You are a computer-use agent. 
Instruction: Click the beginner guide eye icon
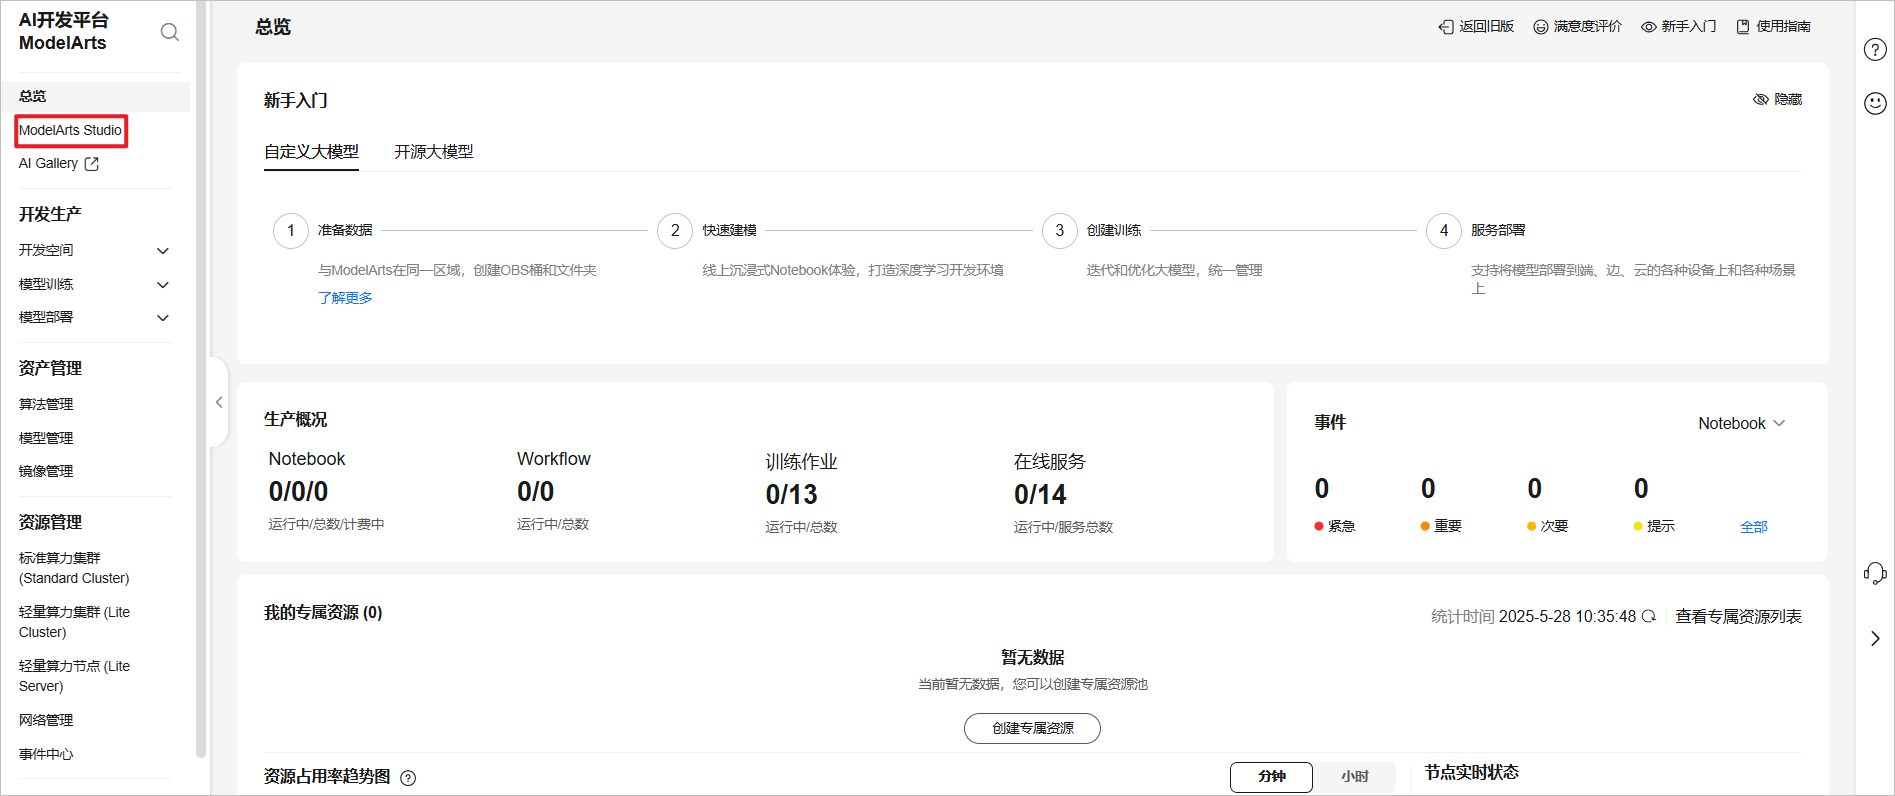[x=1649, y=27]
